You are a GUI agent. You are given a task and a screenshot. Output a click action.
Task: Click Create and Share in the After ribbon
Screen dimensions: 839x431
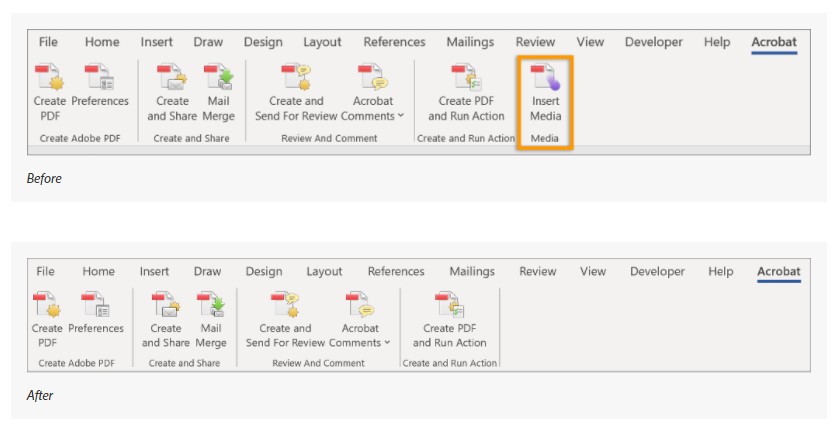click(x=165, y=320)
